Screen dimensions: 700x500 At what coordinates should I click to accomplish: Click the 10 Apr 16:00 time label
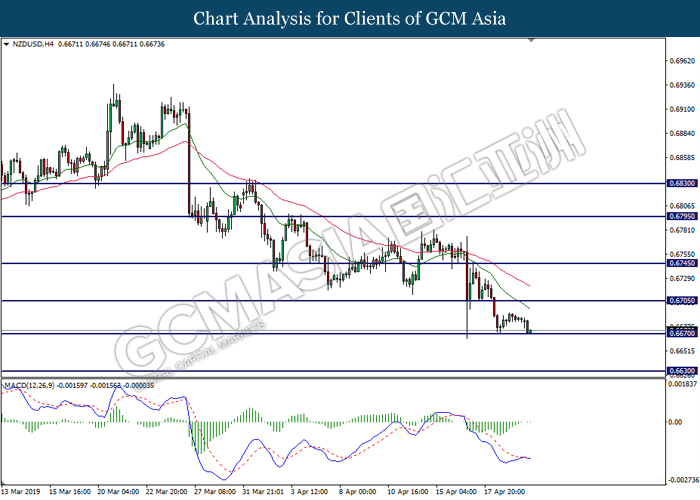408,492
